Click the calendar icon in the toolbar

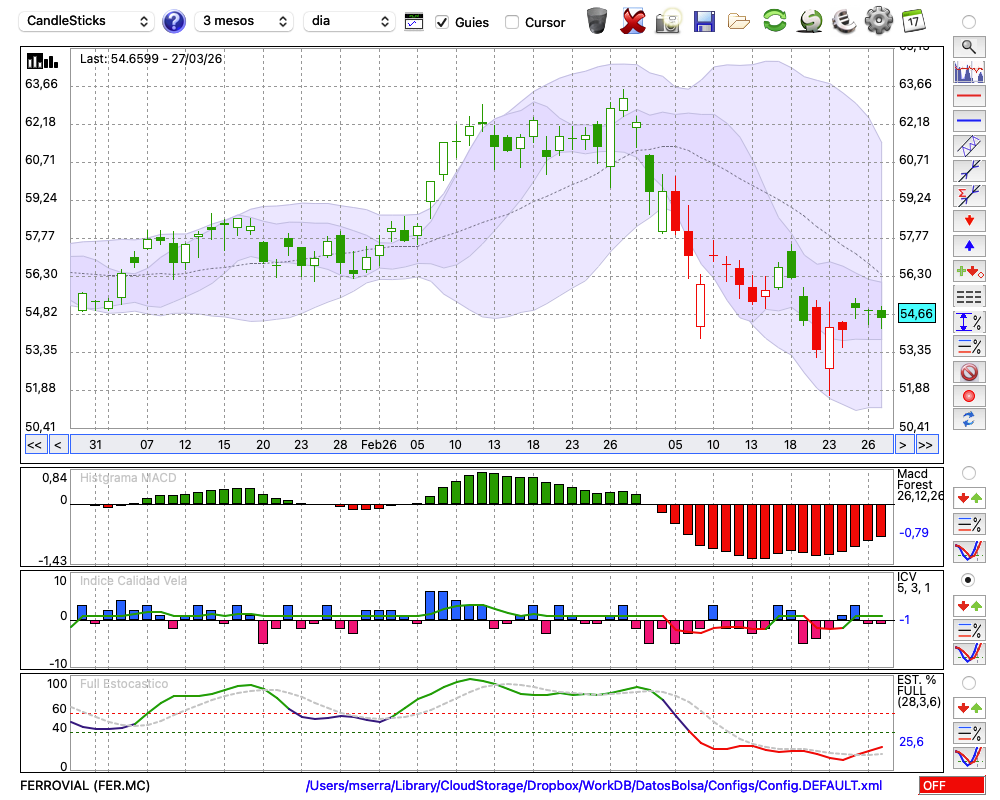point(913,21)
